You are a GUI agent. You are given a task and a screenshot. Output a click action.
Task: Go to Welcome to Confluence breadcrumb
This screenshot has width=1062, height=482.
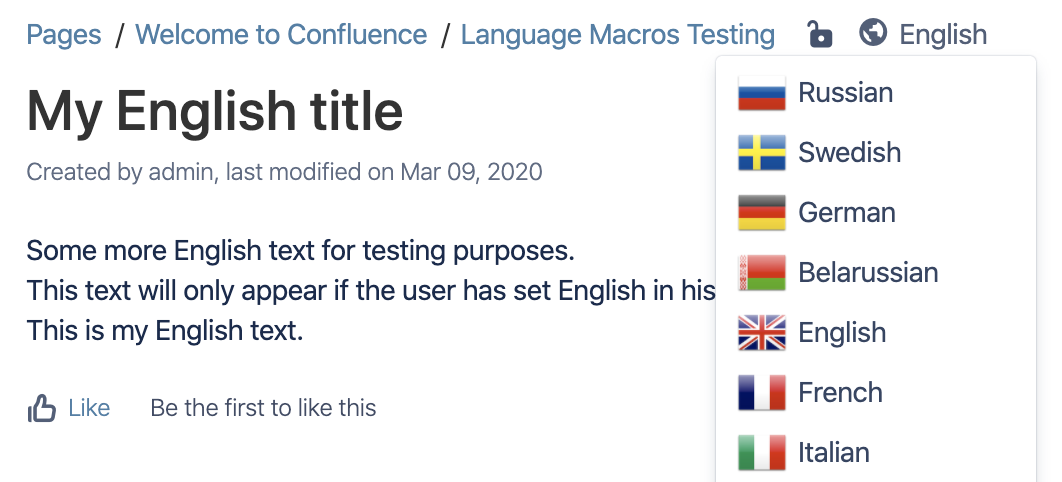[x=281, y=34]
